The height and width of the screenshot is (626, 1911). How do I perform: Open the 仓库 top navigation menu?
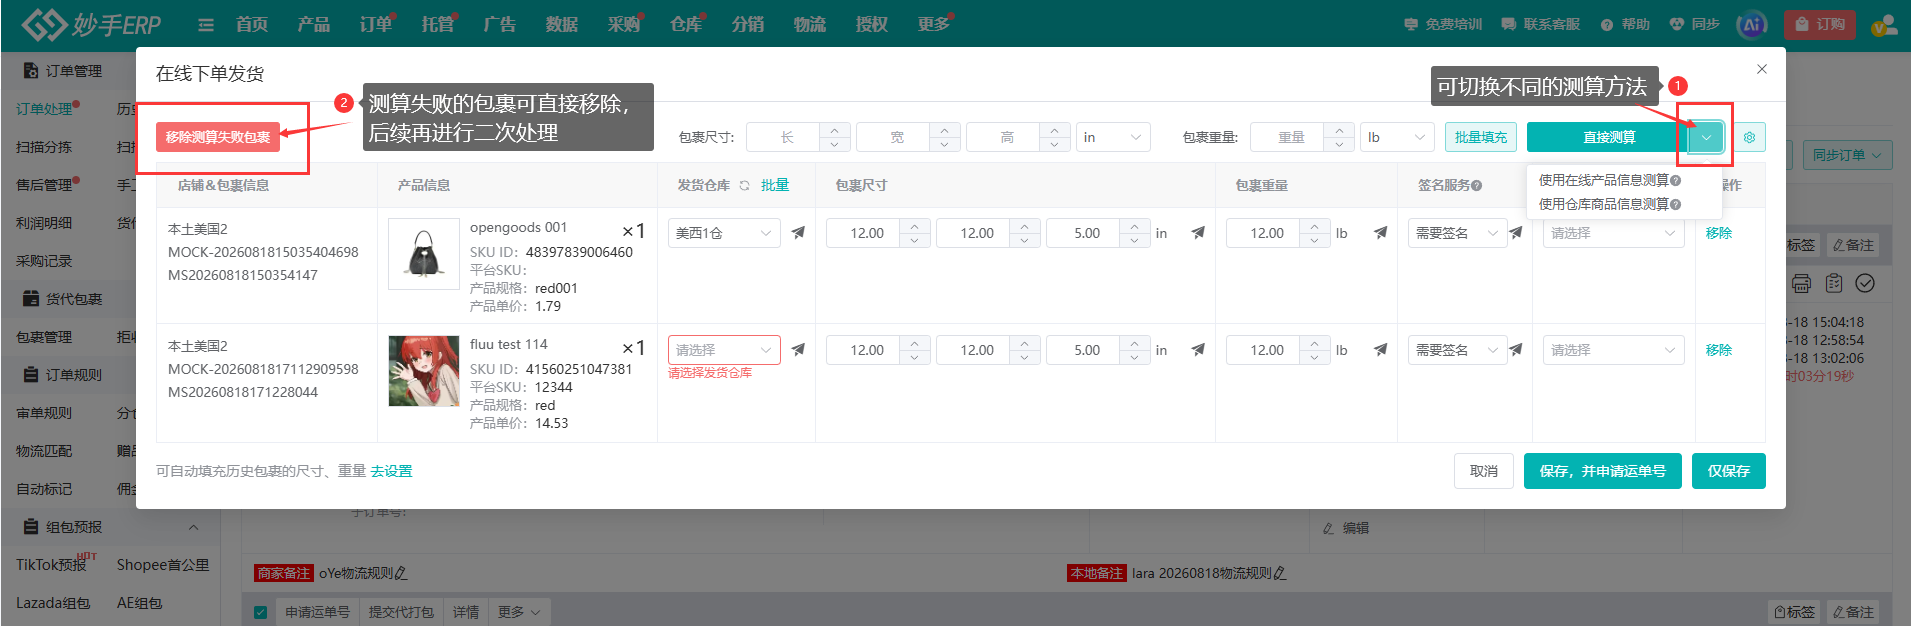(x=686, y=24)
